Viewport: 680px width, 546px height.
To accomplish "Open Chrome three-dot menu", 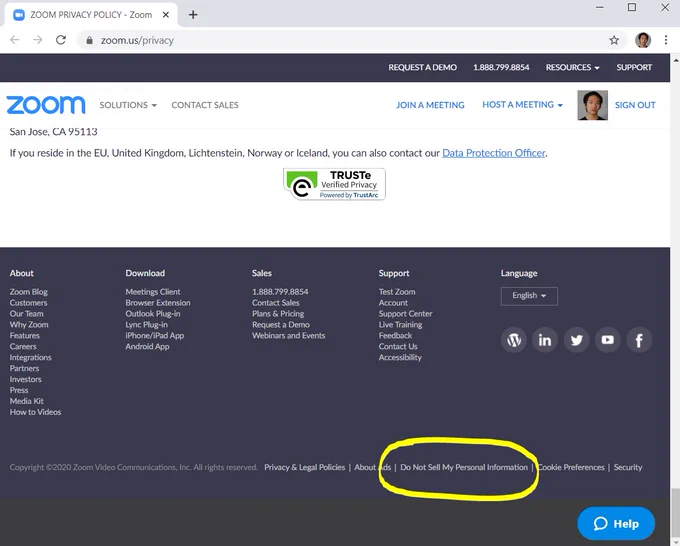I will tap(666, 40).
